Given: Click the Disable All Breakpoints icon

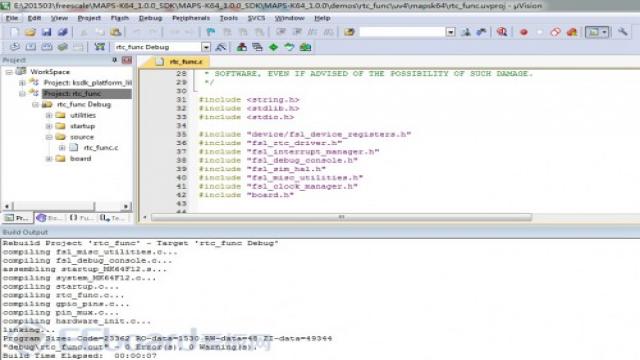Looking at the screenshot, I should click(555, 32).
